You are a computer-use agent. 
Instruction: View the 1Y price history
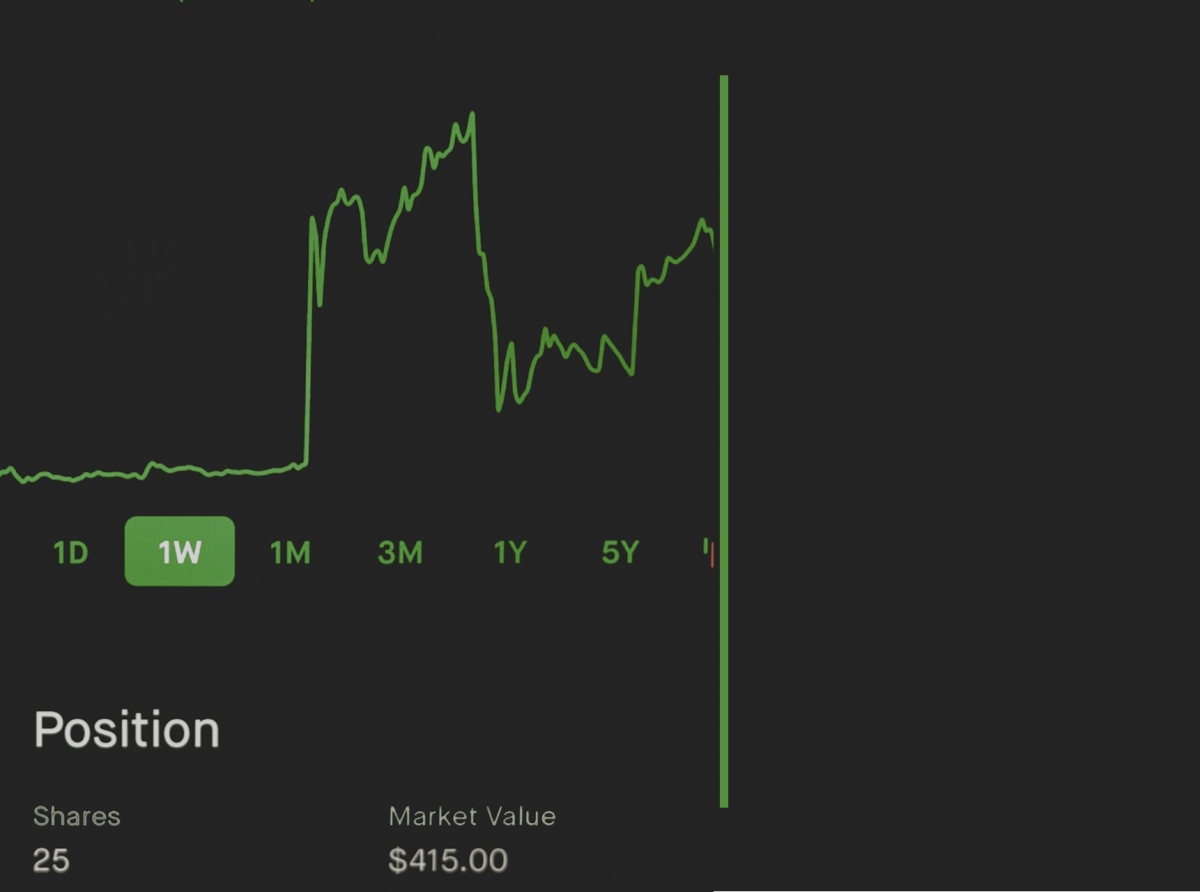click(x=508, y=552)
